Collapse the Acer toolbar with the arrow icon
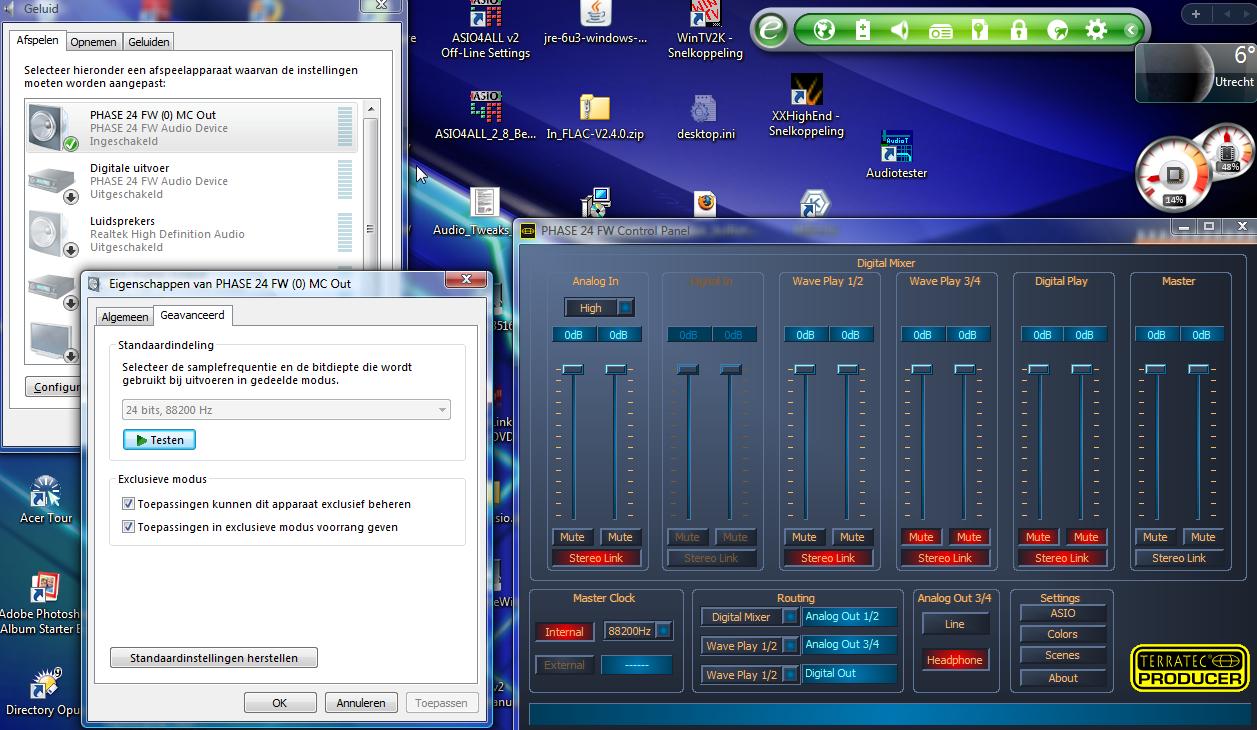1257x730 pixels. coord(1132,30)
